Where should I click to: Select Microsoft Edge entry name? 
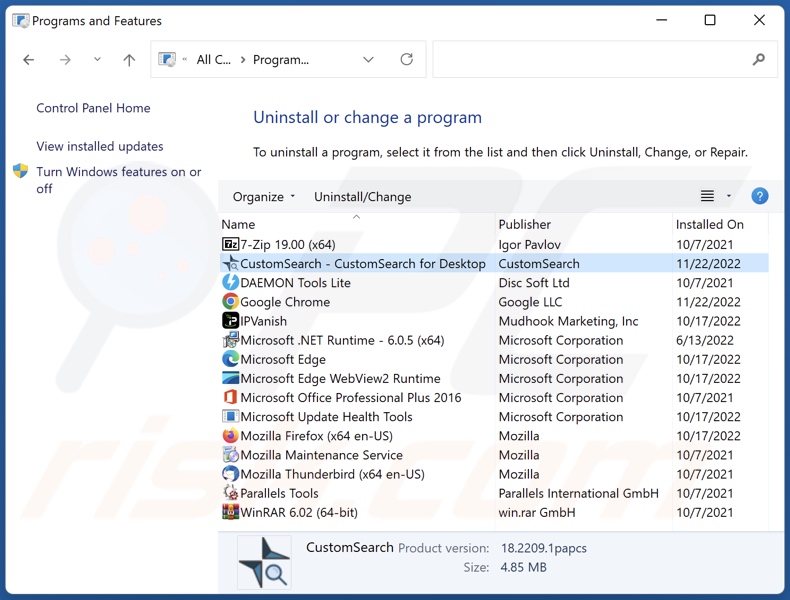click(283, 359)
